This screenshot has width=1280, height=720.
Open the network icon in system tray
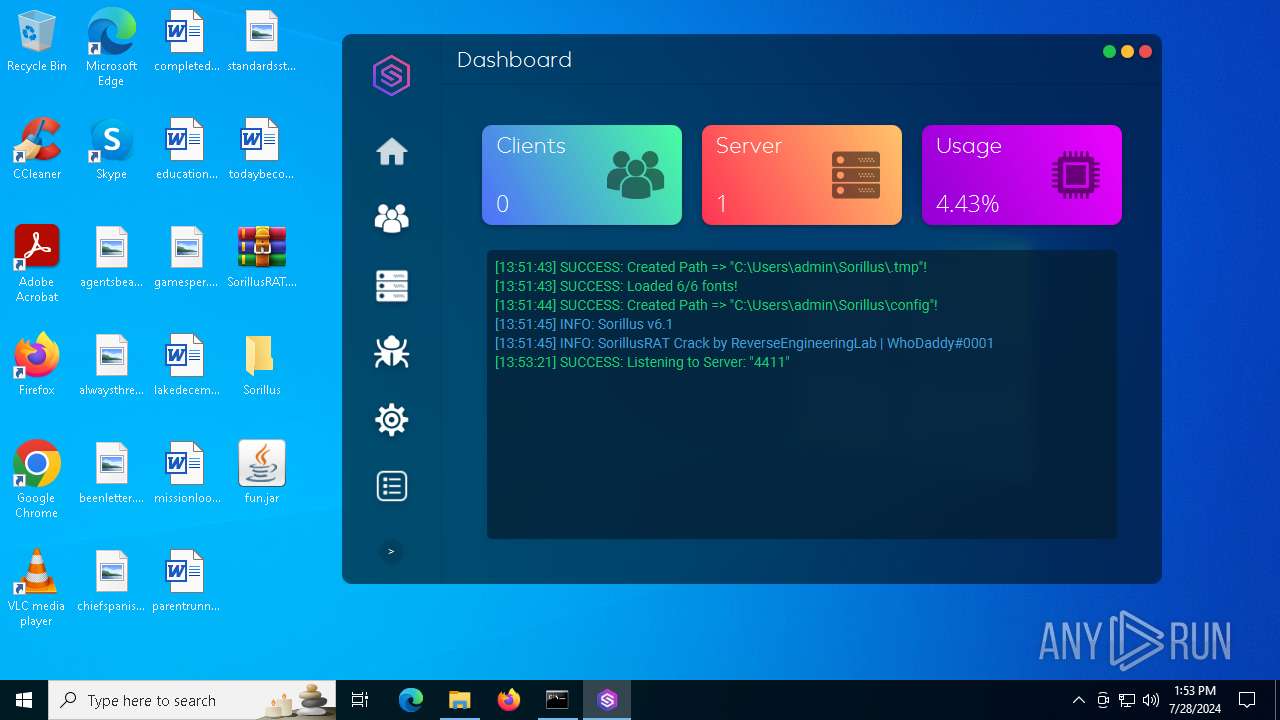tap(1127, 700)
